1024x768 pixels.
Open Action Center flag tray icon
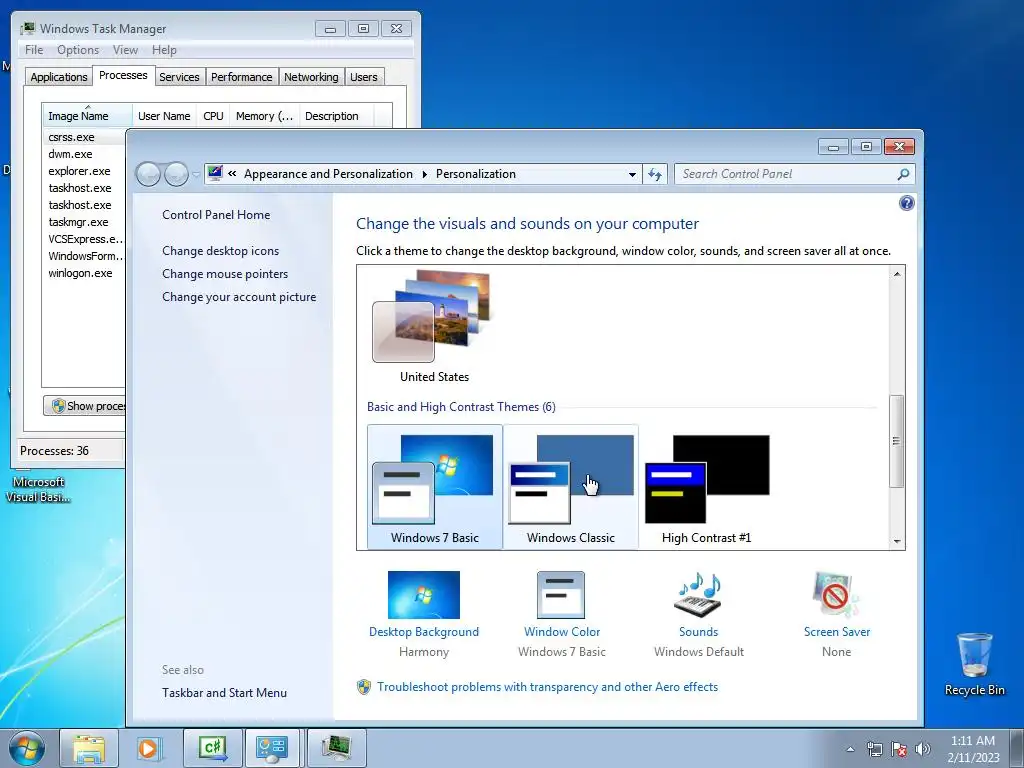(x=899, y=749)
